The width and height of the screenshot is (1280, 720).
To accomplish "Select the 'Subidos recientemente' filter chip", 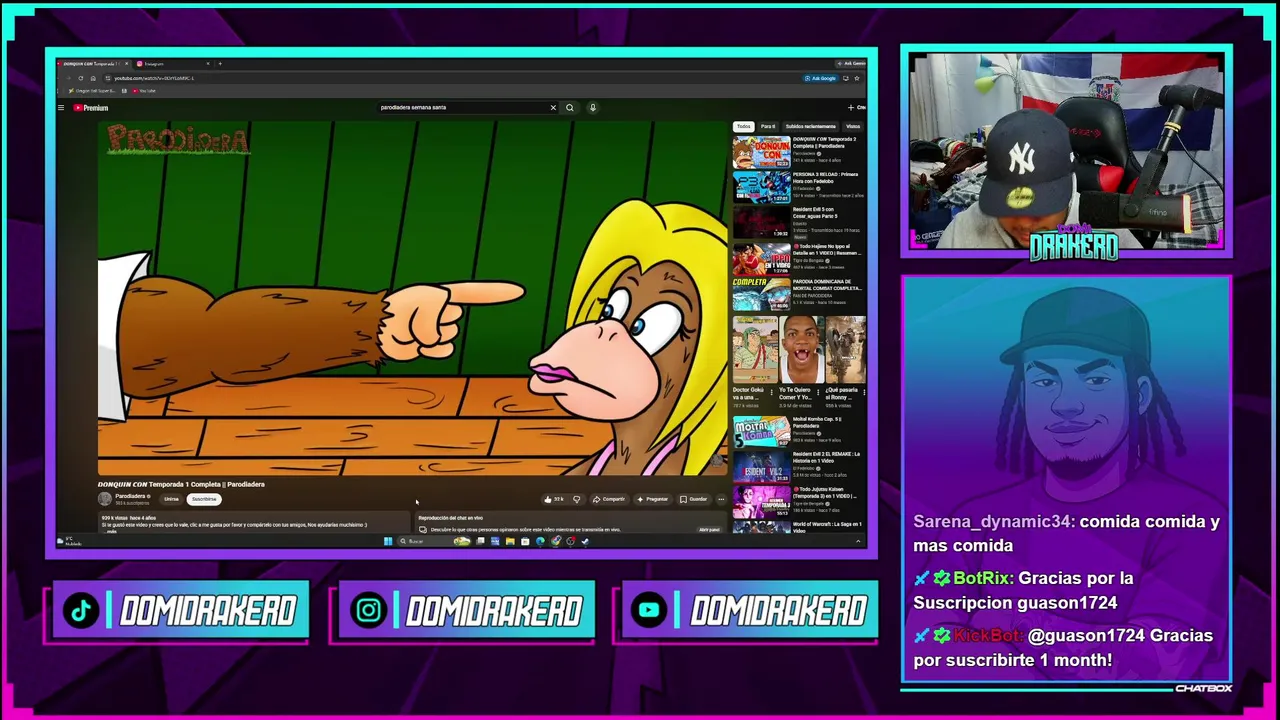I will pyautogui.click(x=810, y=127).
